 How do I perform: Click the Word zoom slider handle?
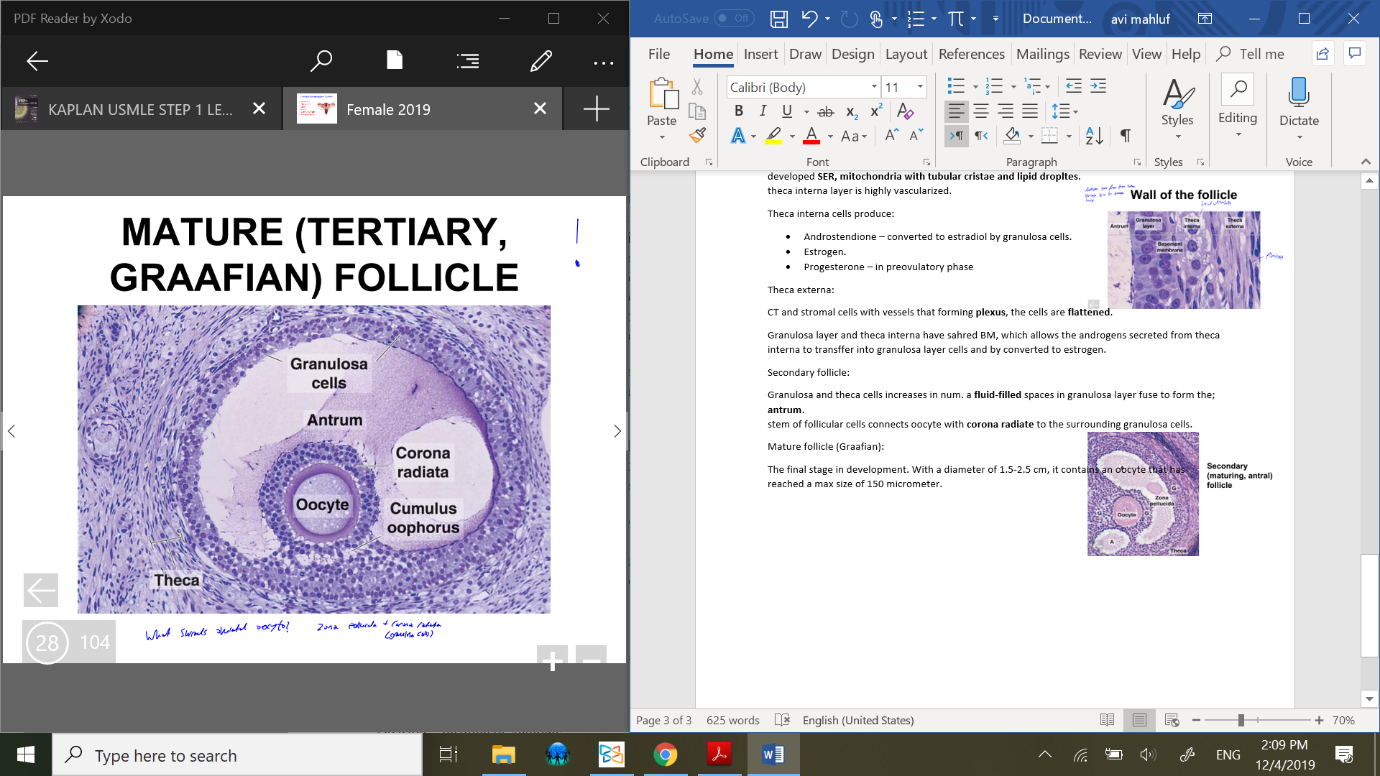tap(1241, 720)
